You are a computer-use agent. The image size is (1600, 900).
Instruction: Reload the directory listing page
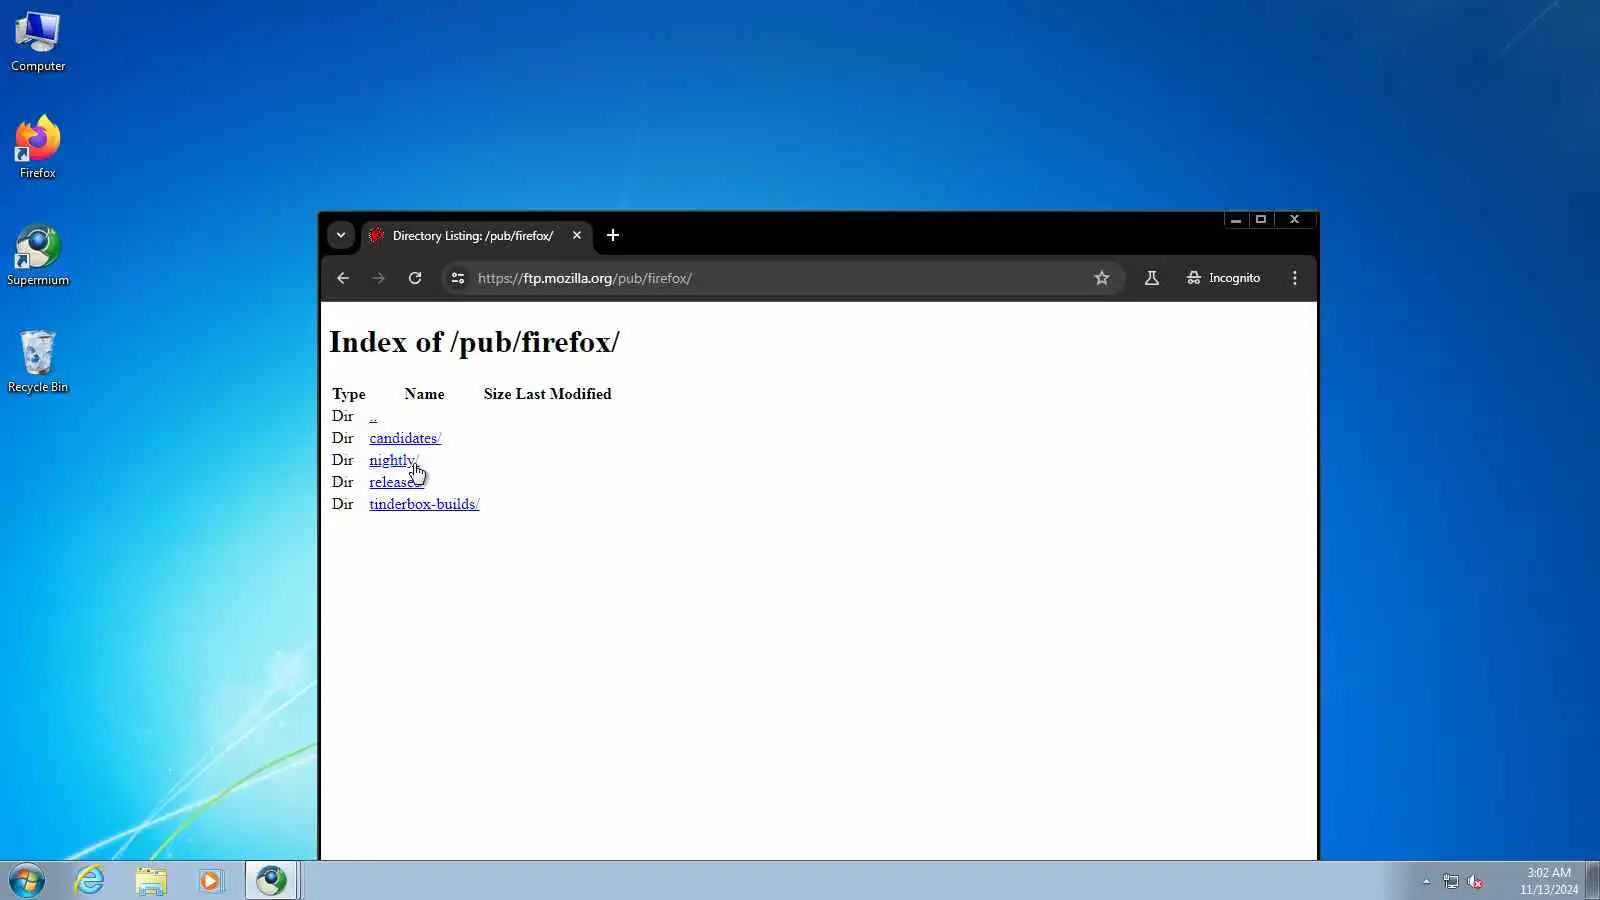415,278
